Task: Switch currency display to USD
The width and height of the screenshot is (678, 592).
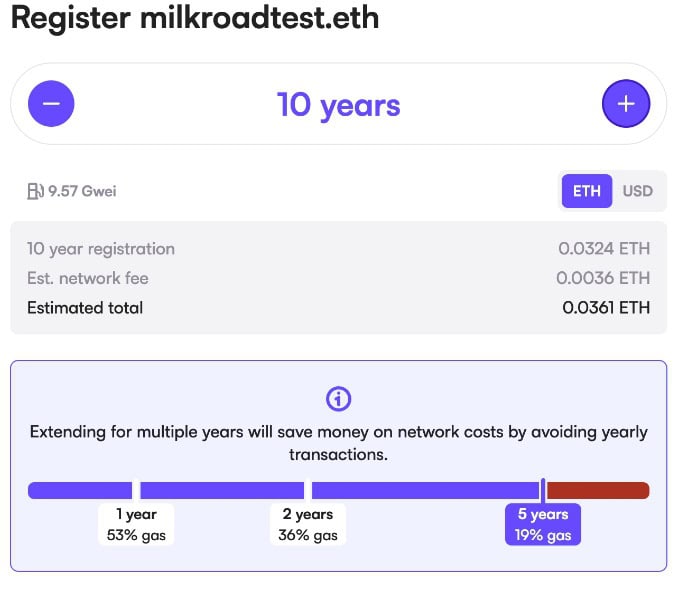Action: pos(637,191)
